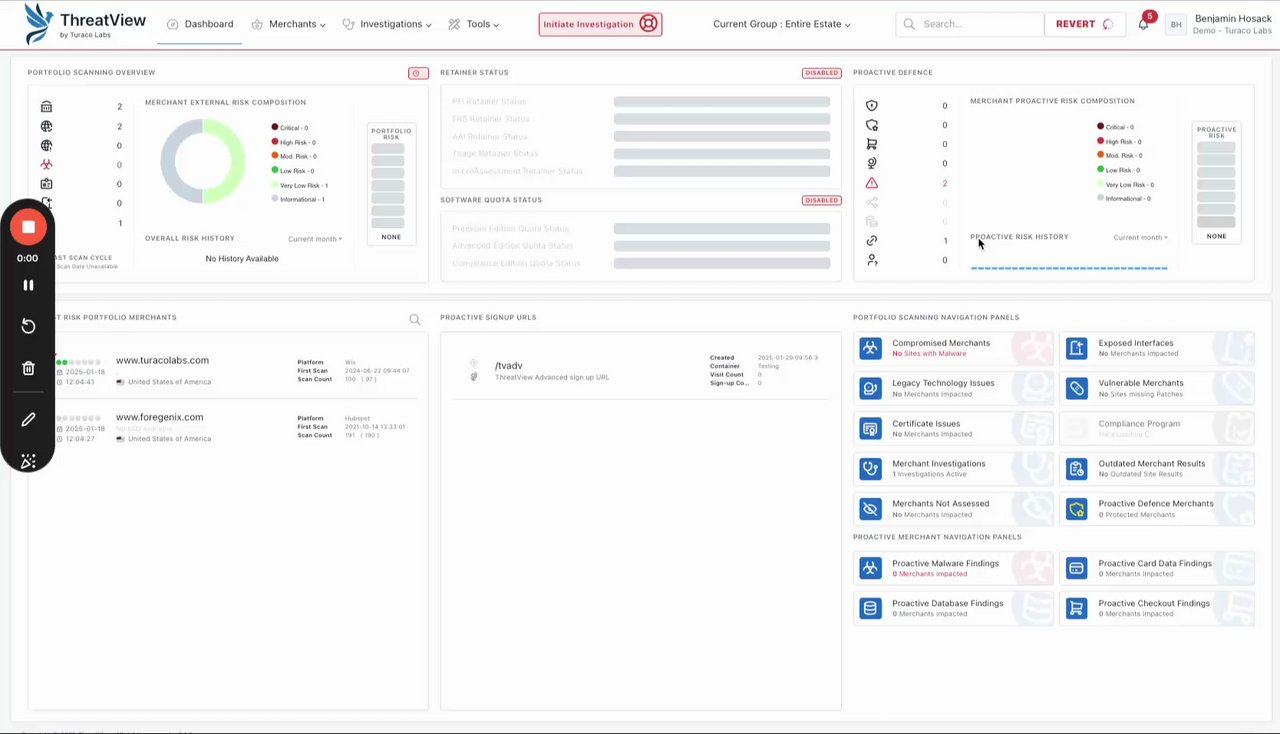Click the Software Quota Status DISABLED badge

pos(821,200)
